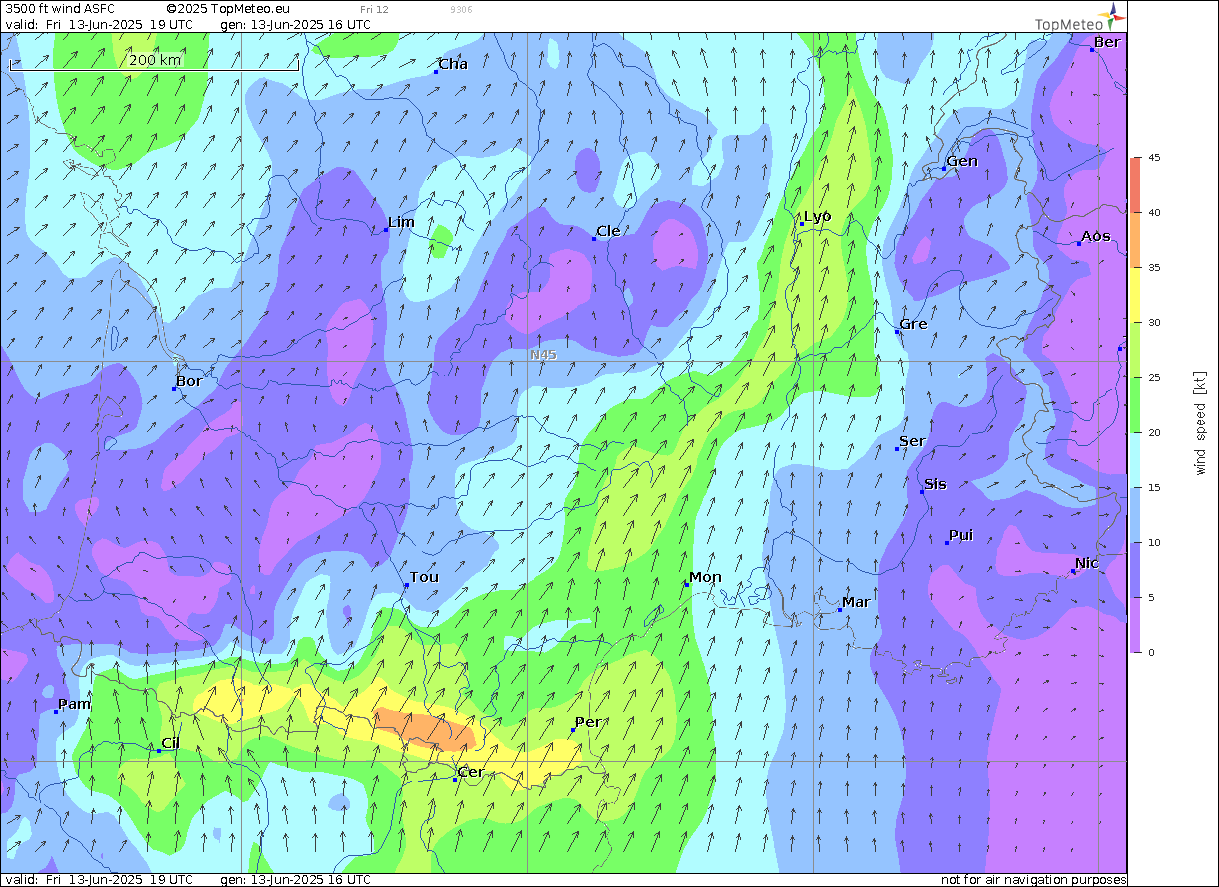Select the 'Pui' city label
Screen dimensions: 1219x887
click(961, 535)
